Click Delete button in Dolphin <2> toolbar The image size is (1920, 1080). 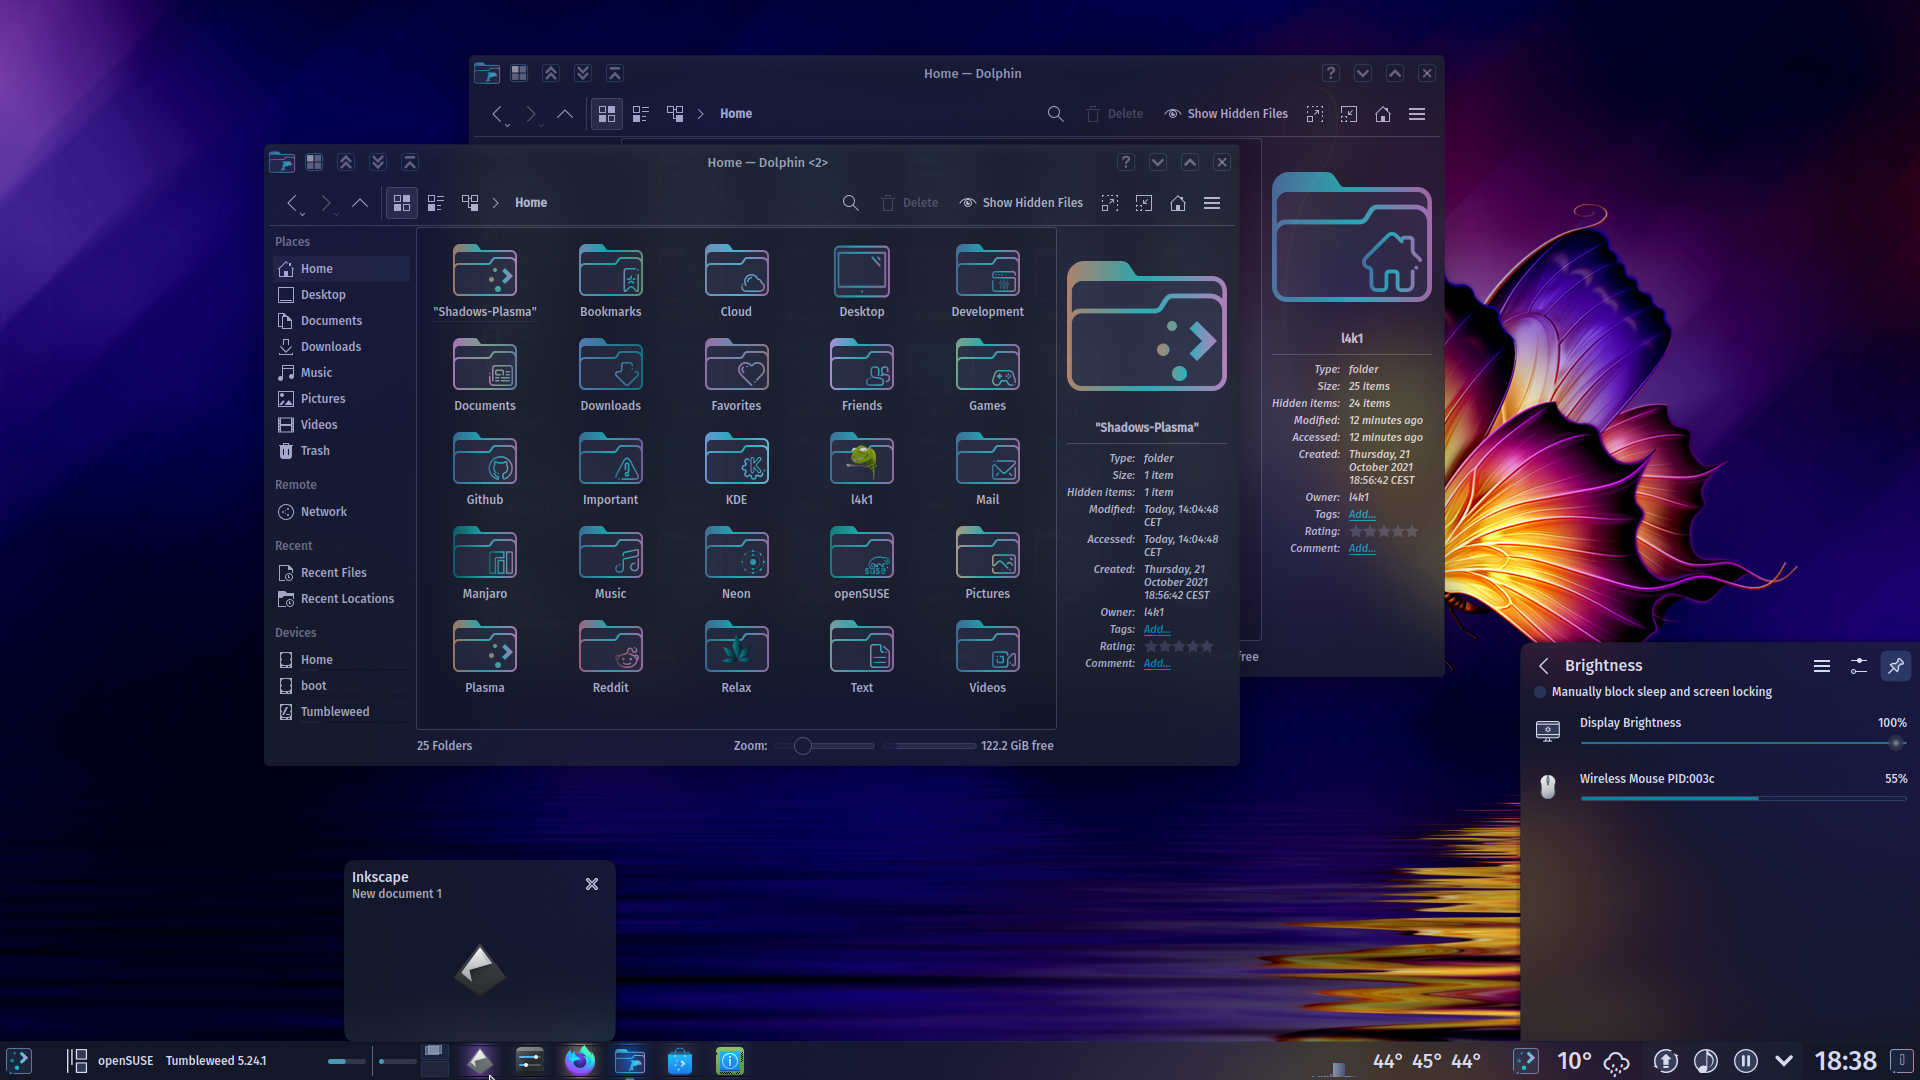(x=909, y=203)
